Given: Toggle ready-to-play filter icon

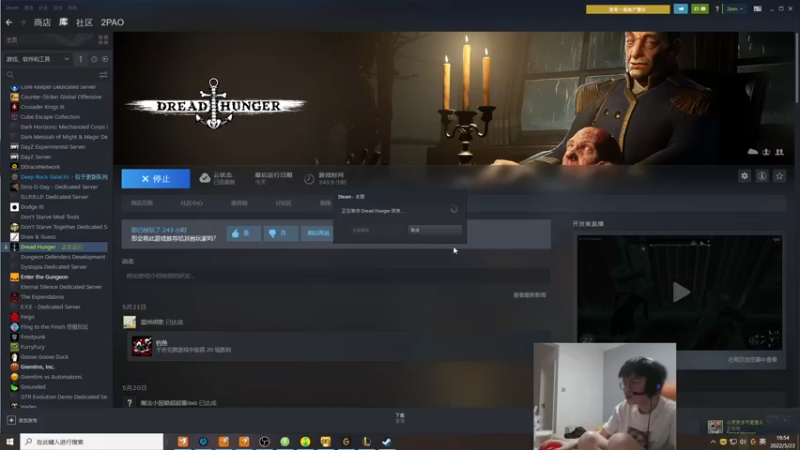Looking at the screenshot, I should point(105,59).
